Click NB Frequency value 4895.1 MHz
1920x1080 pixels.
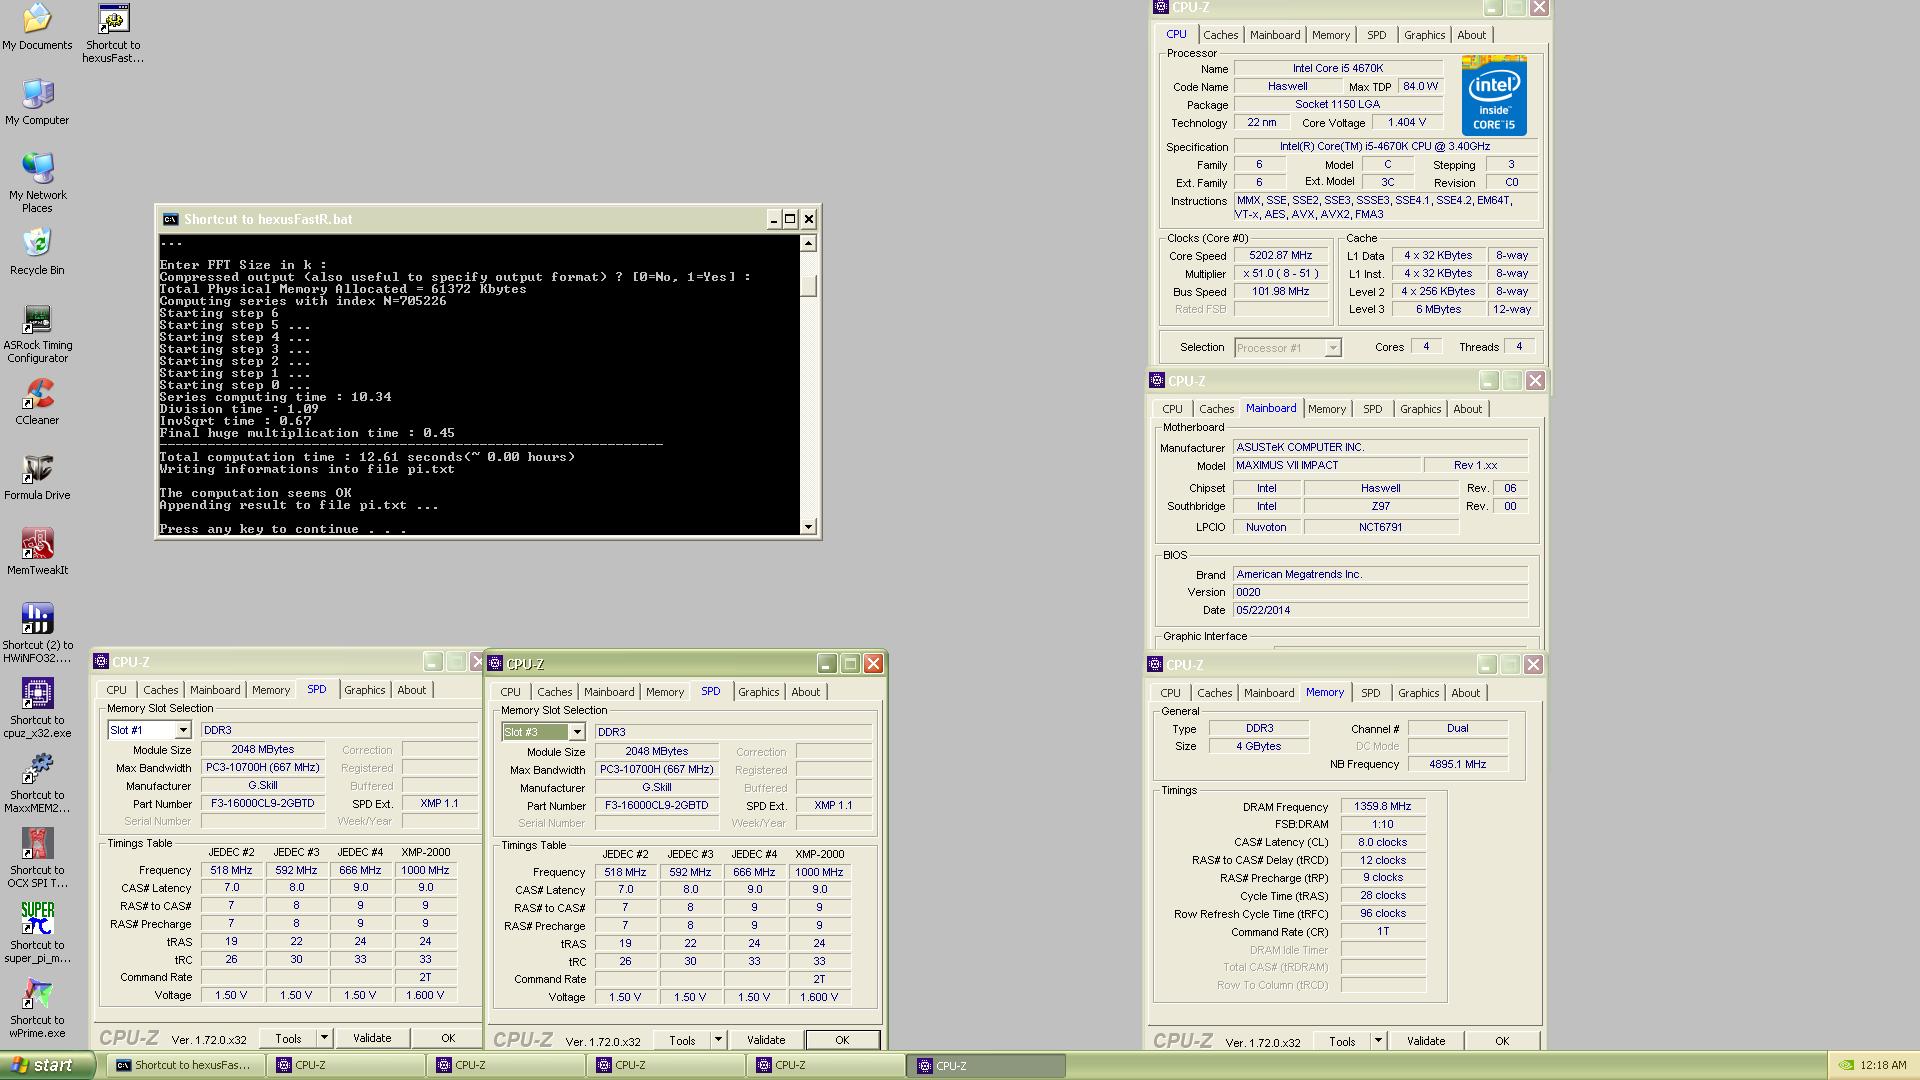(x=1457, y=764)
